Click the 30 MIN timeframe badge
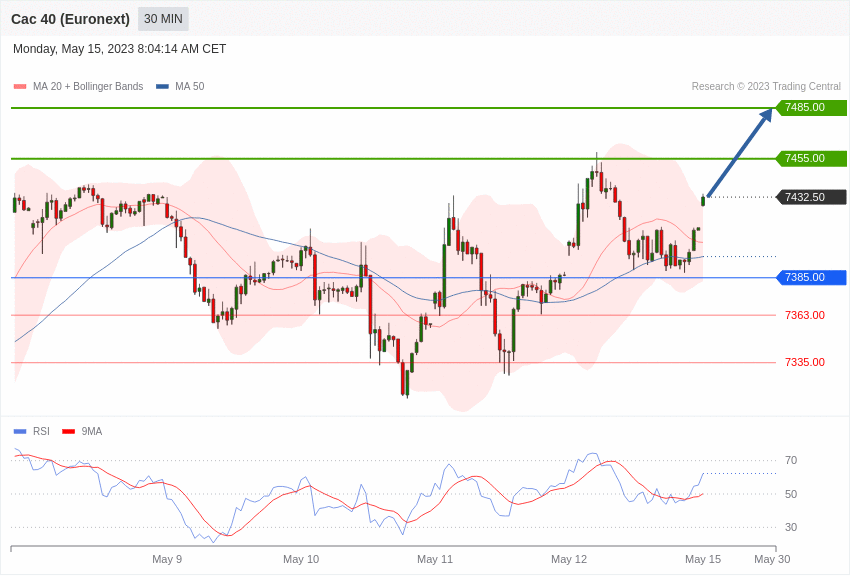The image size is (850, 576). tap(163, 19)
